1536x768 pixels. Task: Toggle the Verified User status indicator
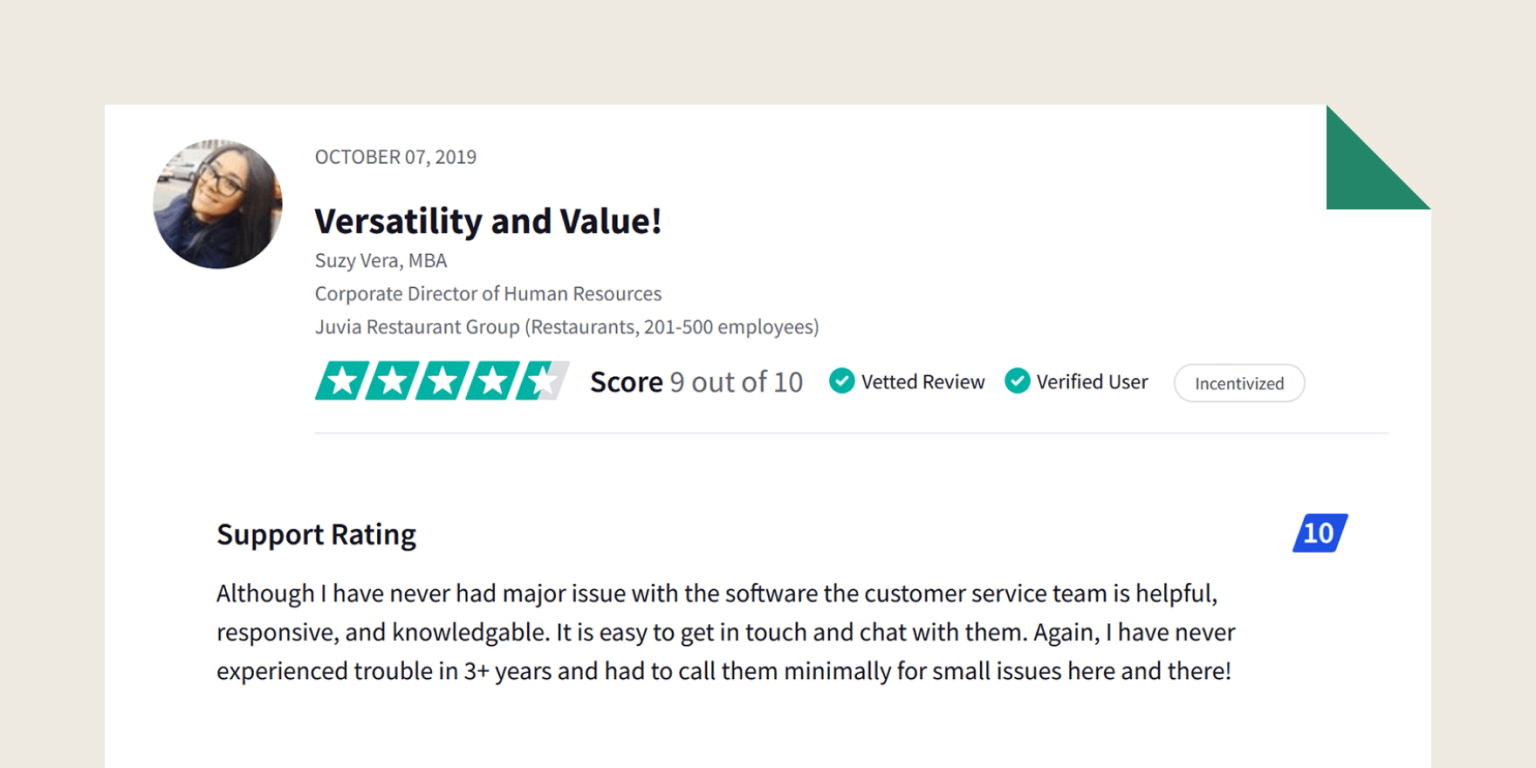click(x=1017, y=381)
